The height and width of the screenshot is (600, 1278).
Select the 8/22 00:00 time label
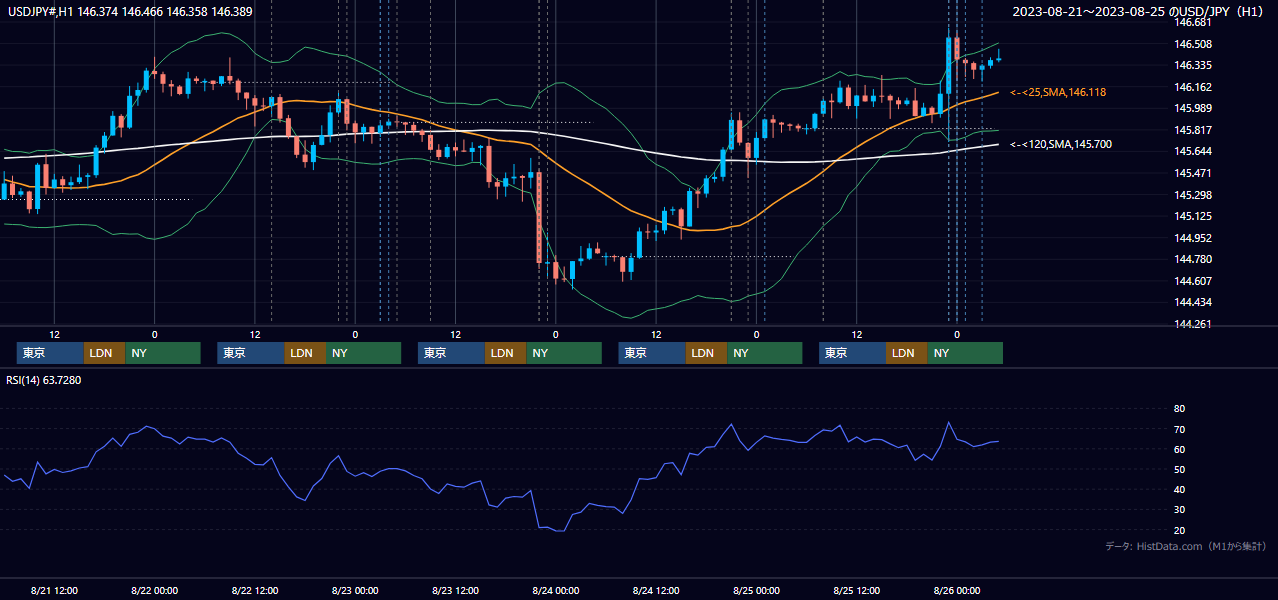pyautogui.click(x=154, y=590)
